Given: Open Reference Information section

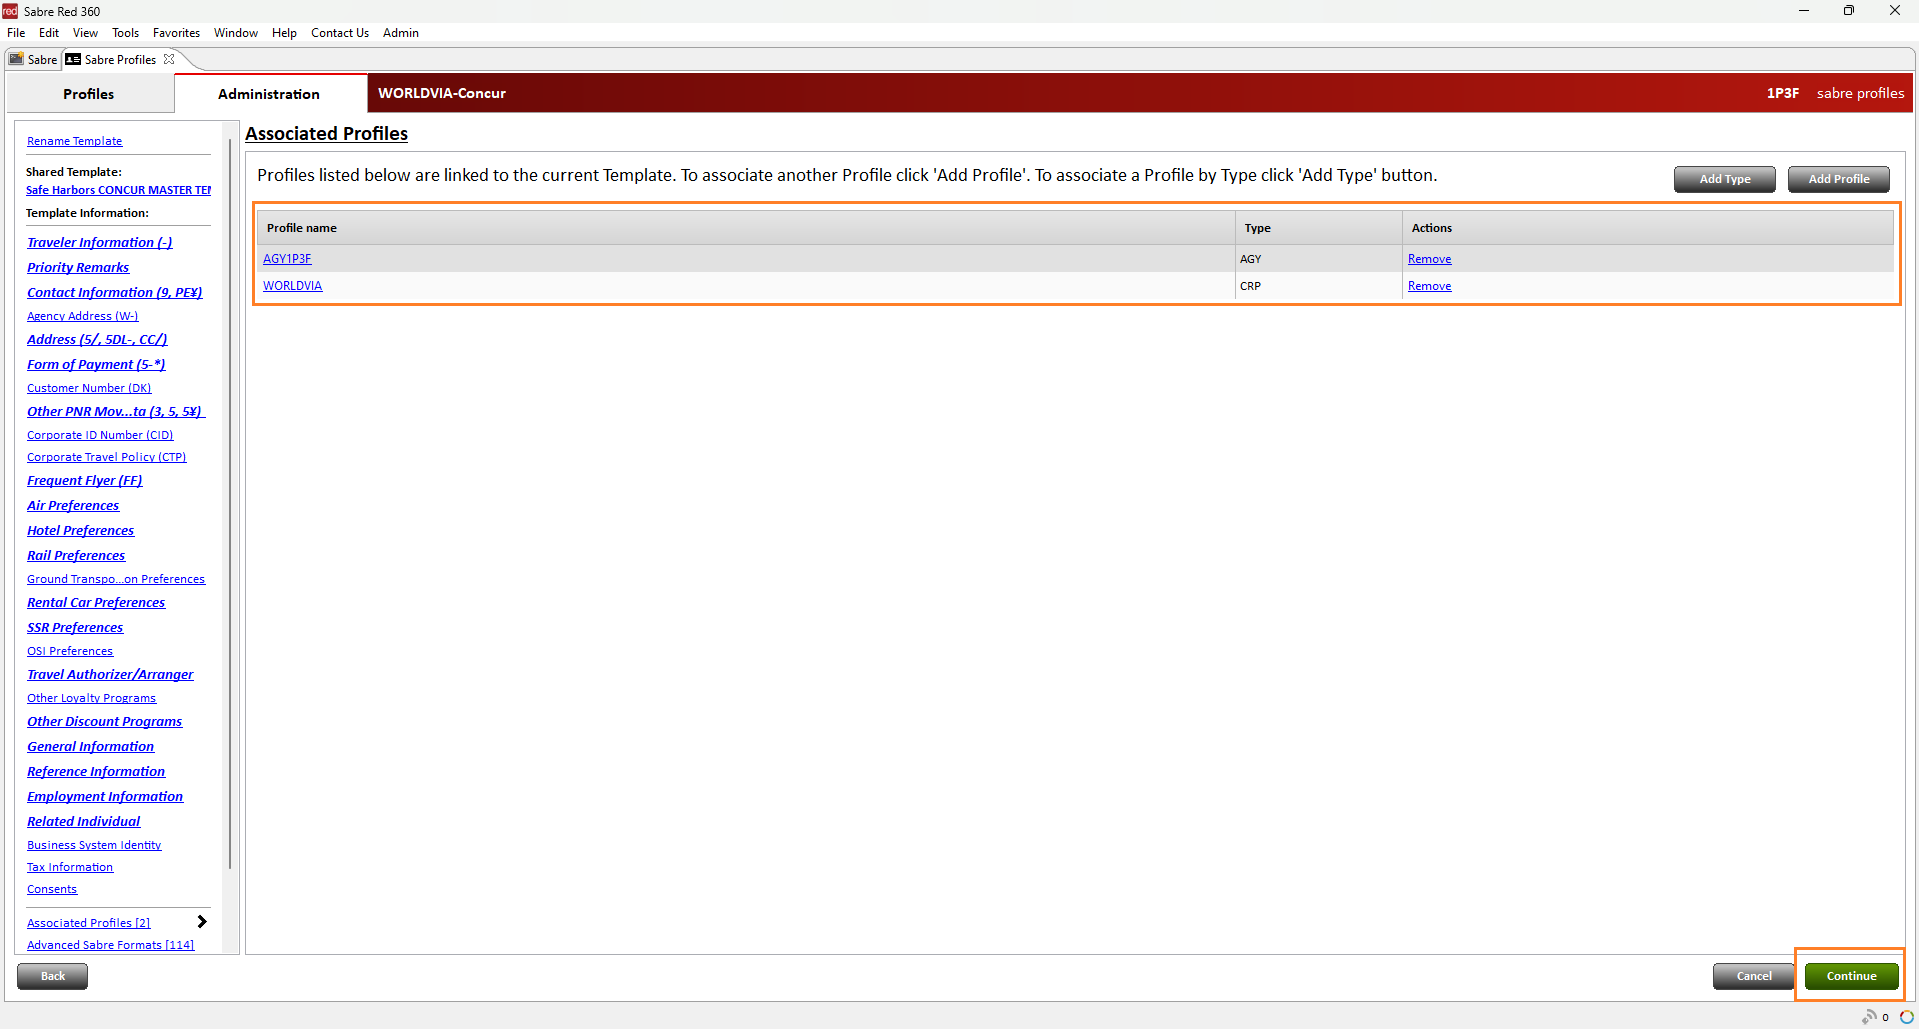Looking at the screenshot, I should tap(96, 771).
